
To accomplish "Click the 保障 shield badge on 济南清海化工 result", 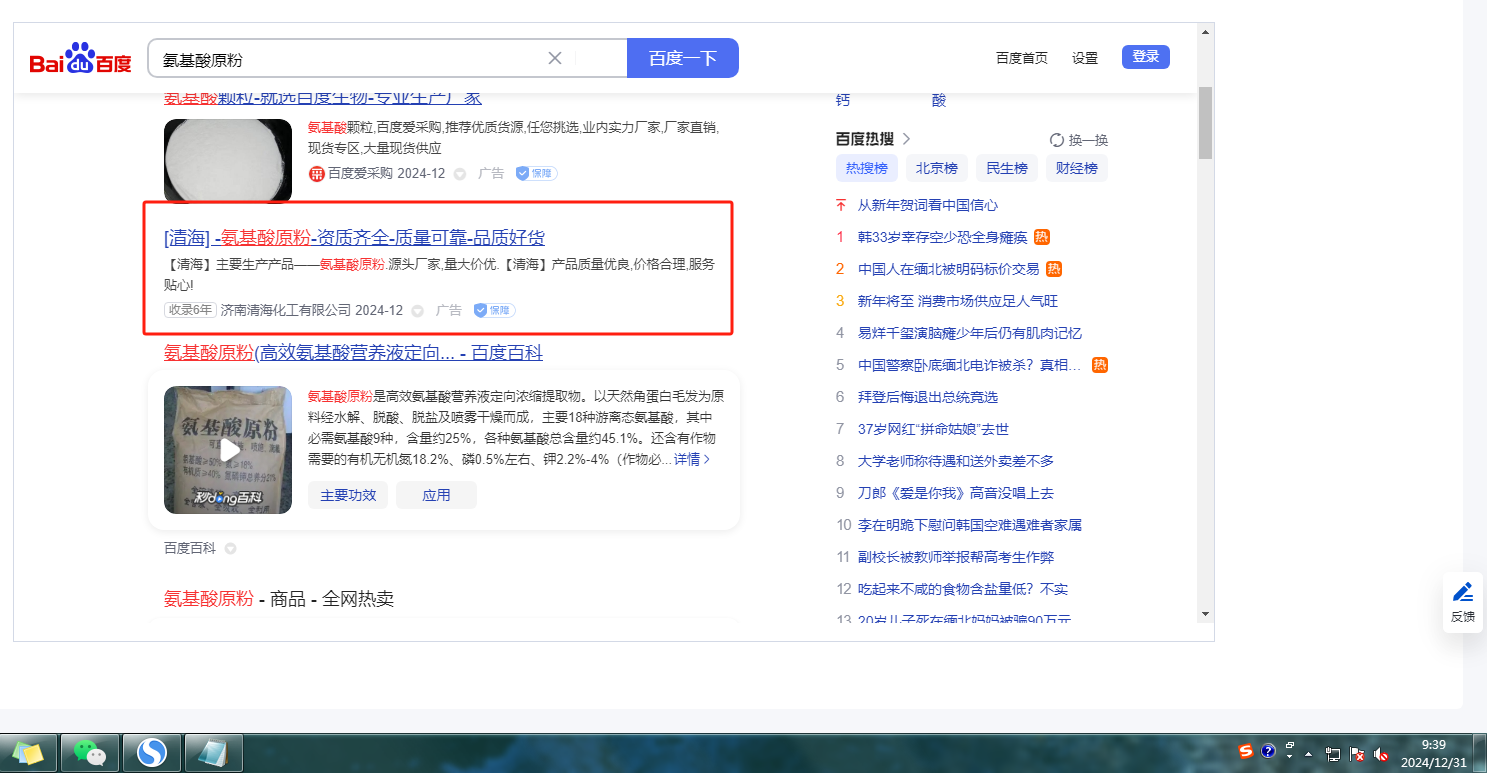I will 495,310.
